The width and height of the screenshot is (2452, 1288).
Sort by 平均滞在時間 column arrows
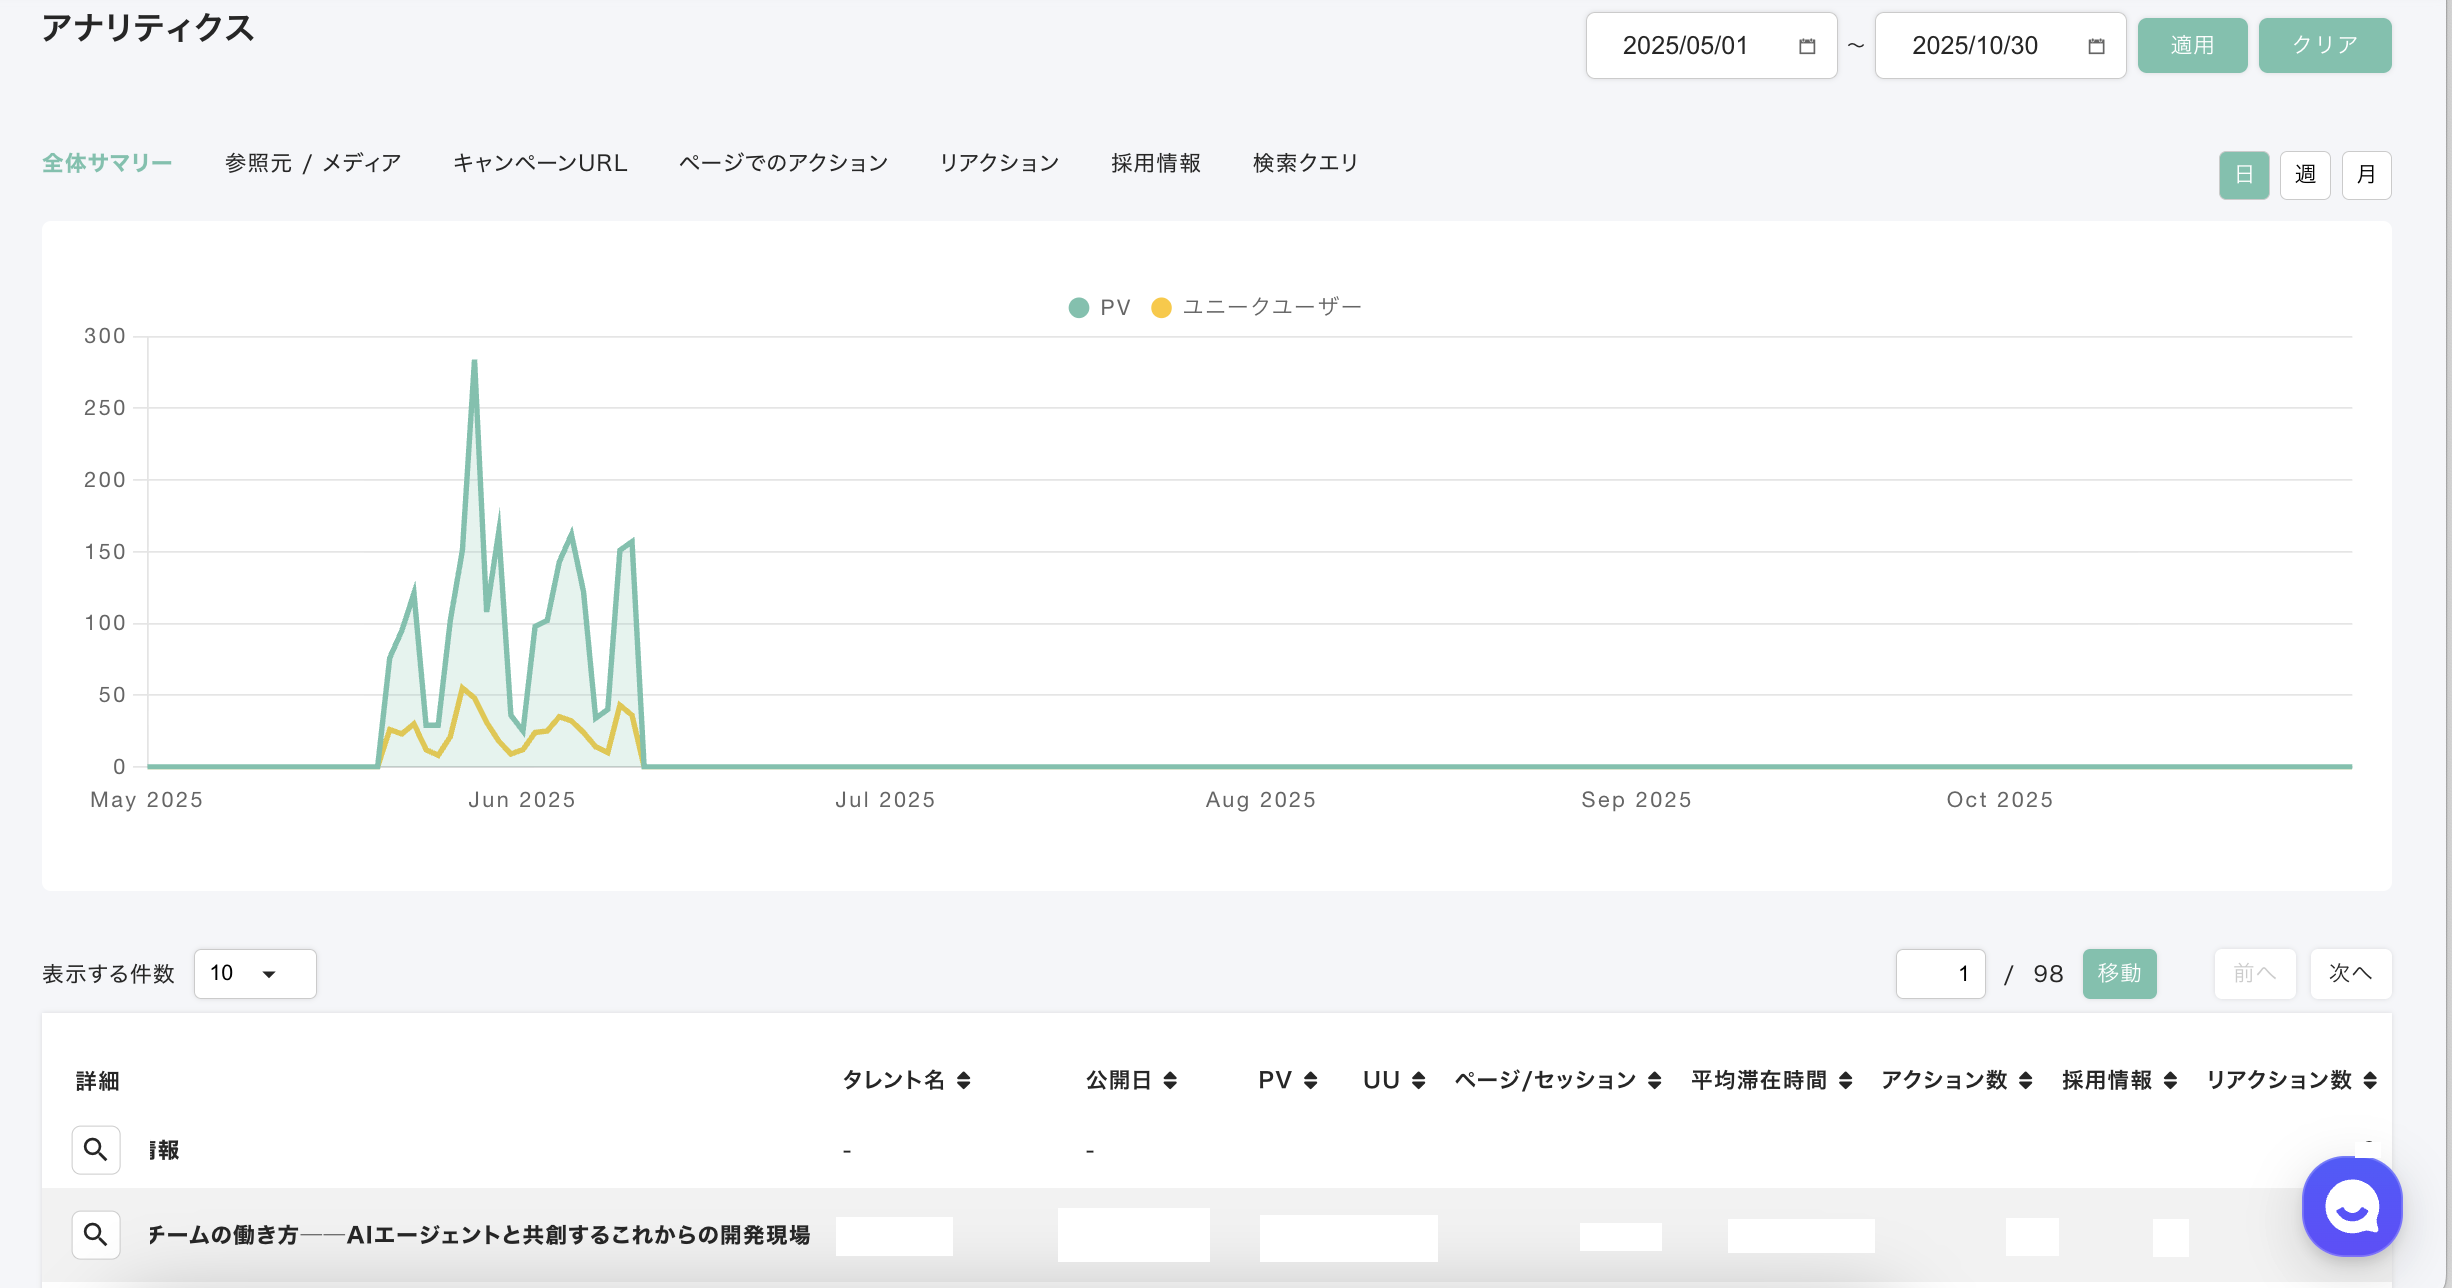pyautogui.click(x=1845, y=1080)
